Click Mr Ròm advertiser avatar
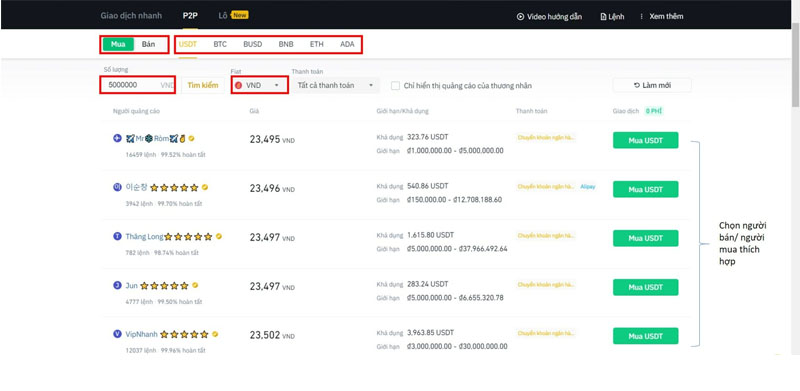This screenshot has height=391, width=800. [117, 138]
